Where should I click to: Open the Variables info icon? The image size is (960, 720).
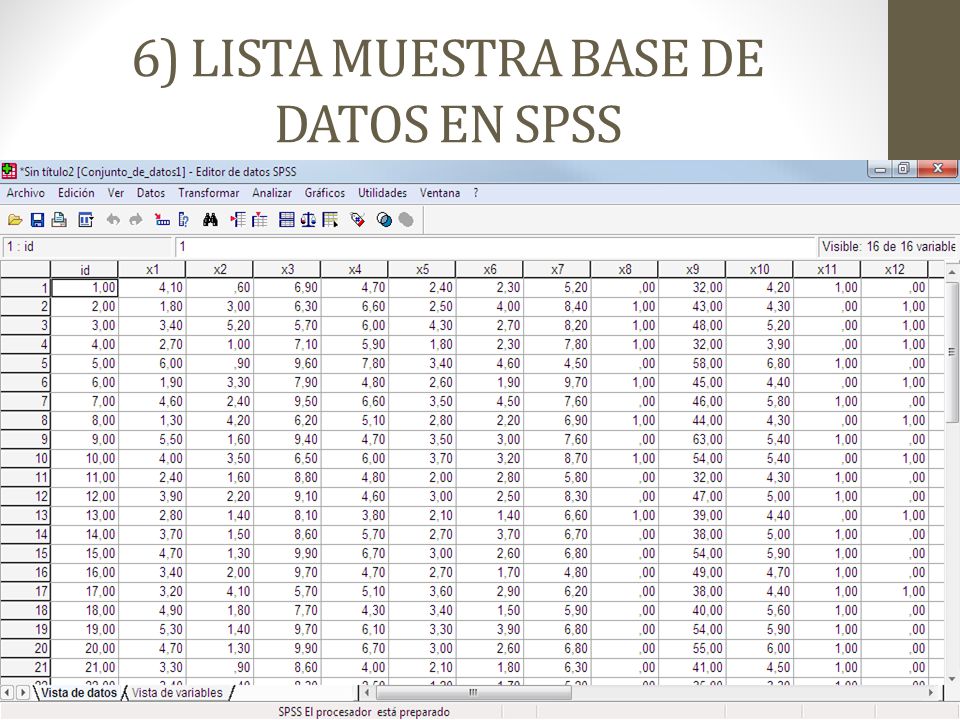point(183,220)
